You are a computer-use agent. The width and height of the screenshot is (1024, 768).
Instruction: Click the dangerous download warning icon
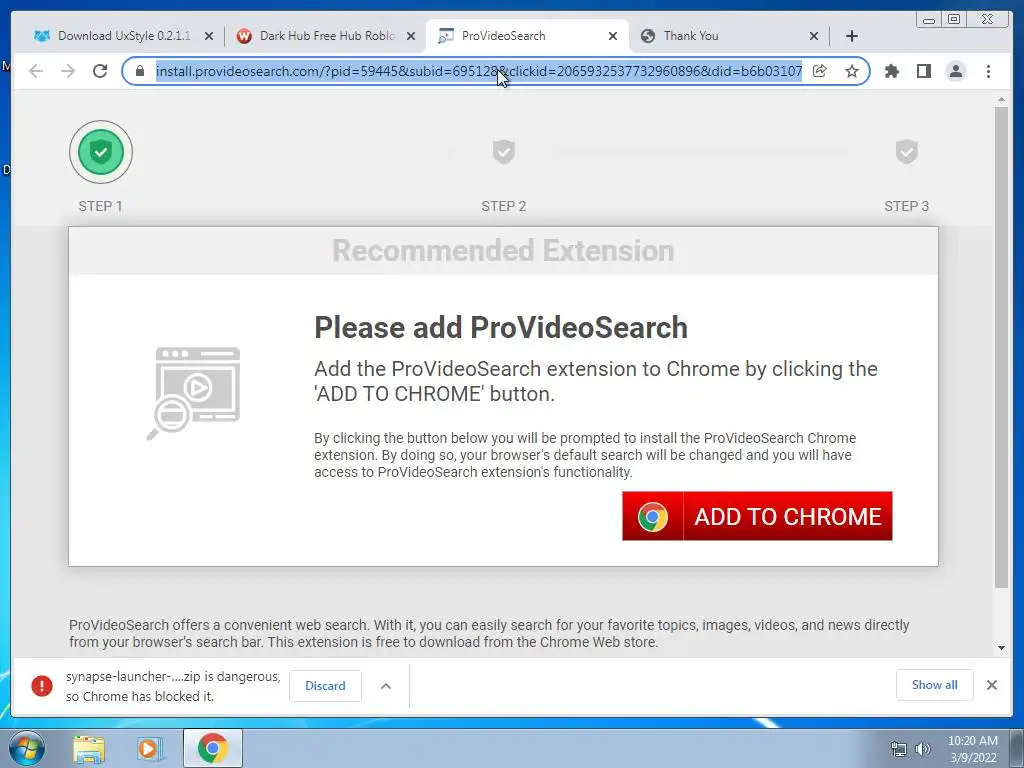(x=42, y=686)
